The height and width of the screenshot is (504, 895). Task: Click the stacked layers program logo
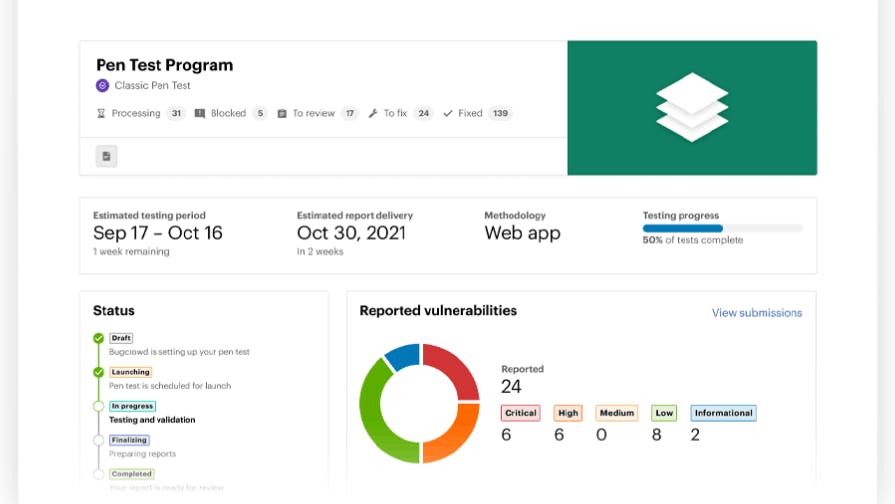click(x=692, y=107)
